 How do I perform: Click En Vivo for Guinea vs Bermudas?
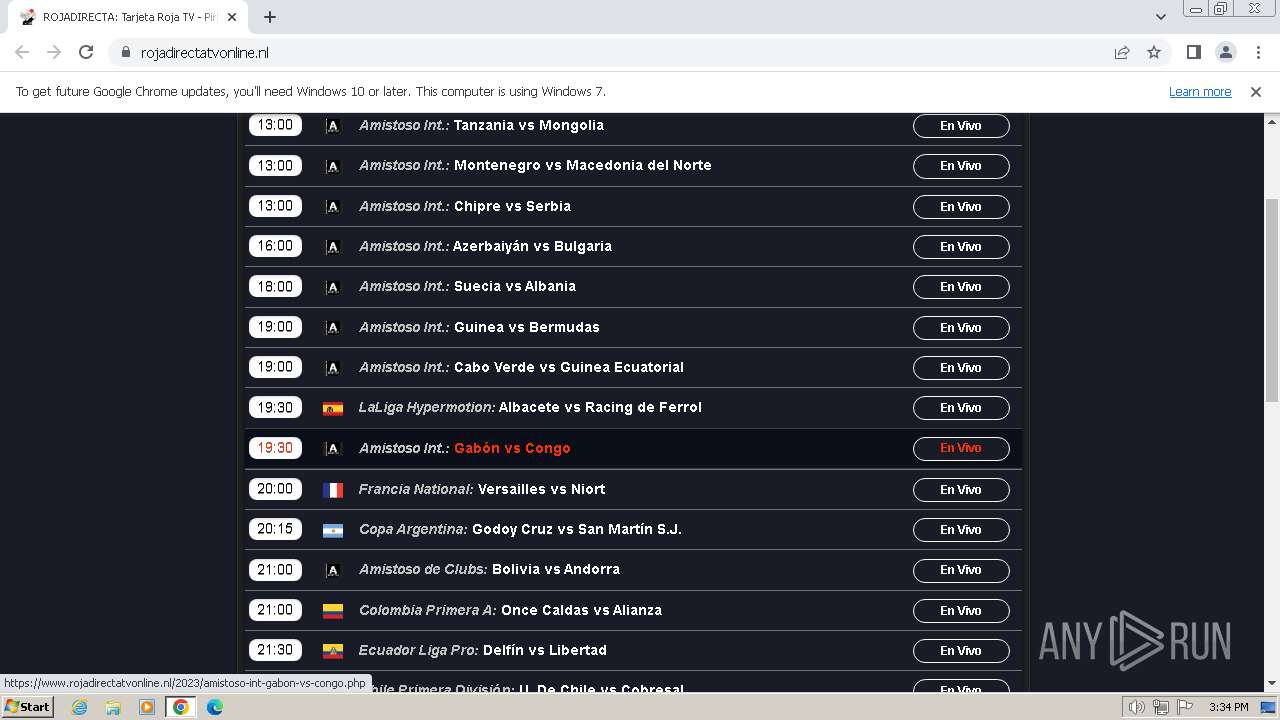(961, 328)
